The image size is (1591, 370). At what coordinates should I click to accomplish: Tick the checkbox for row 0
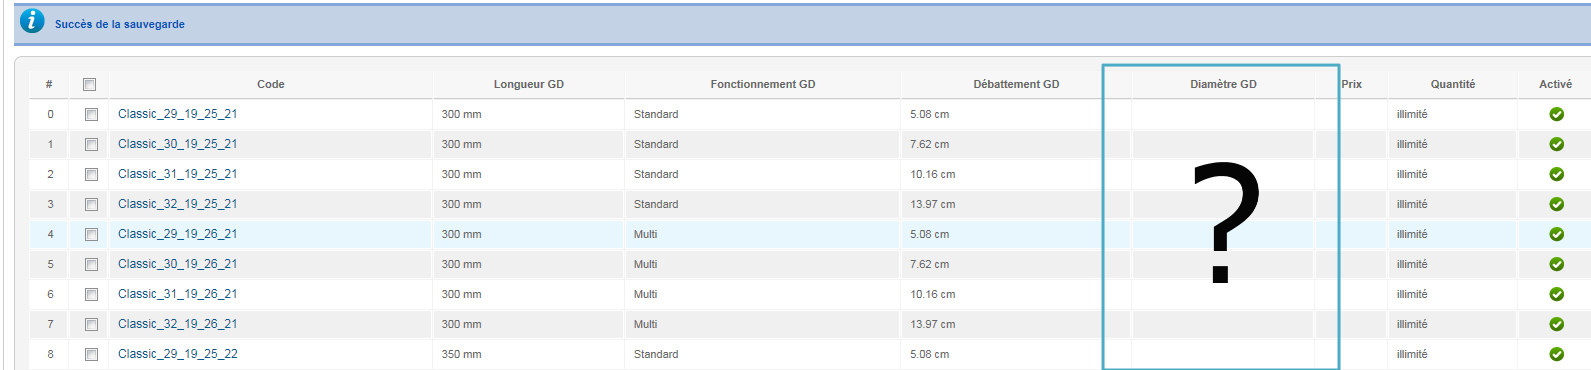coord(91,115)
